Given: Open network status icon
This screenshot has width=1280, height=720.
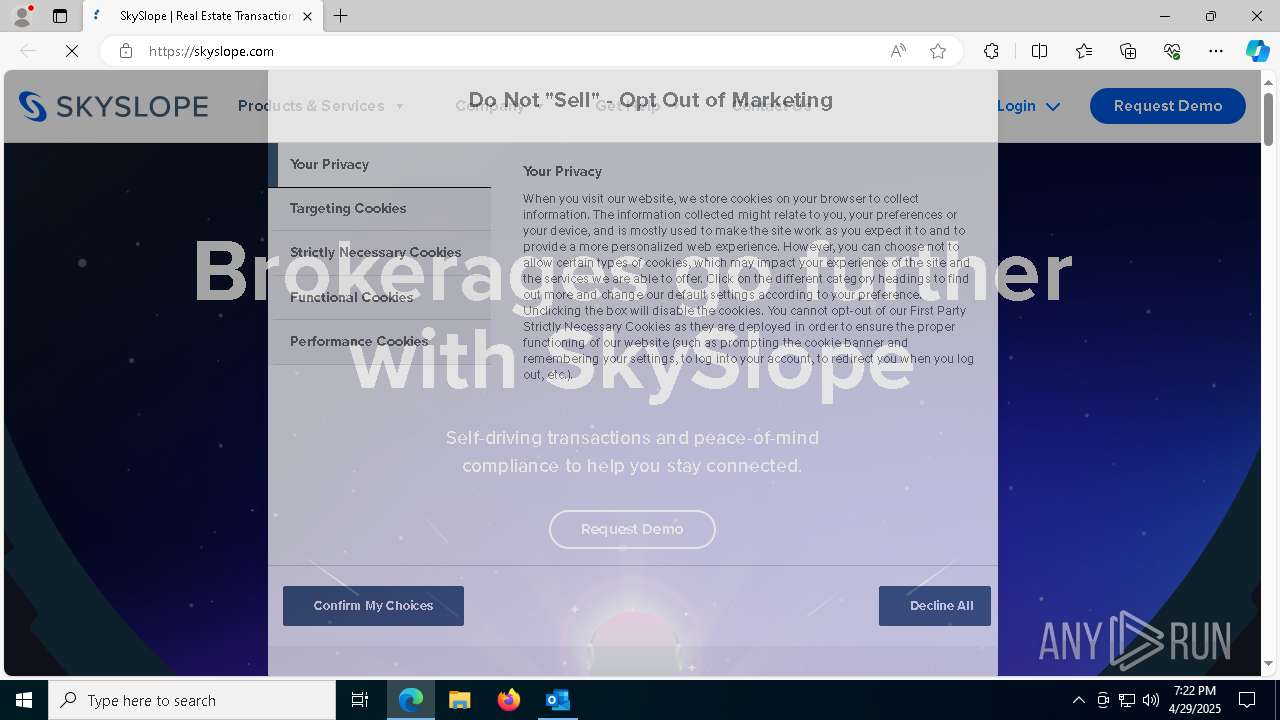Looking at the screenshot, I should [1127, 700].
